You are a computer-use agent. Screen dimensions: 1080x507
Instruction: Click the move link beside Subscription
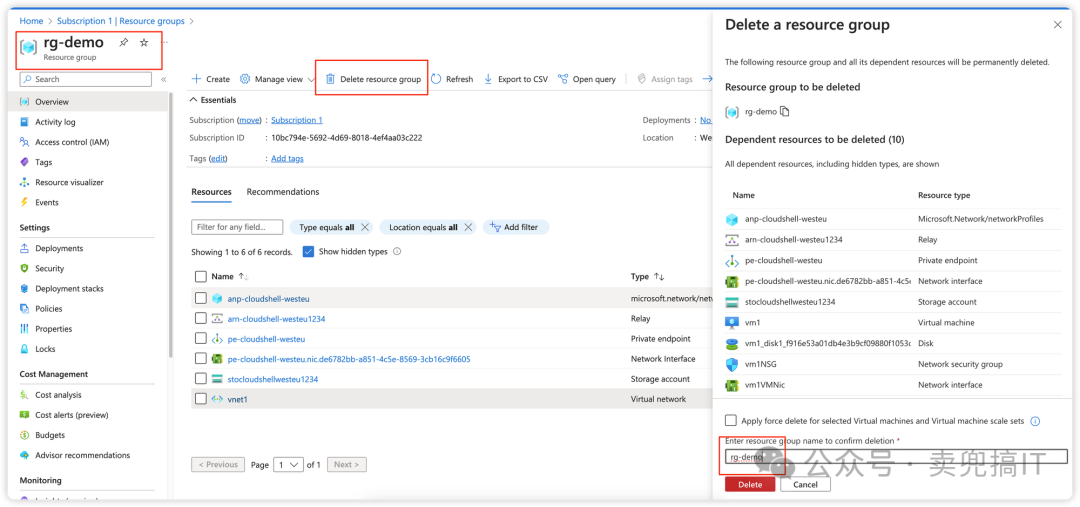pyautogui.click(x=249, y=120)
